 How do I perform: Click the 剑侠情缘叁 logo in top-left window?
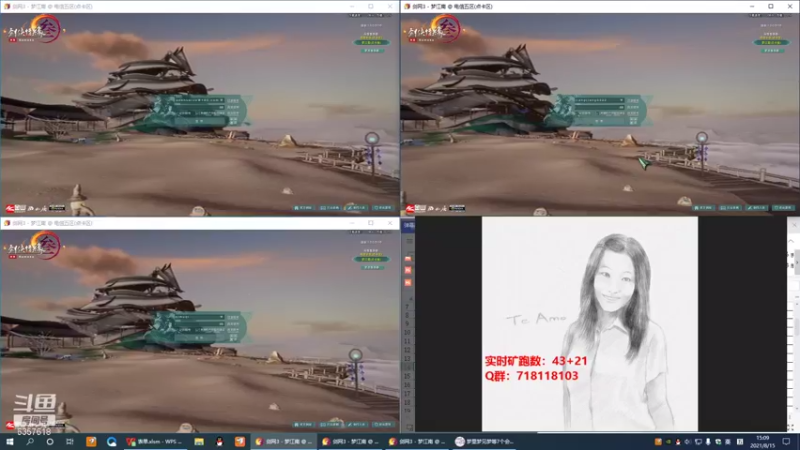click(x=35, y=30)
